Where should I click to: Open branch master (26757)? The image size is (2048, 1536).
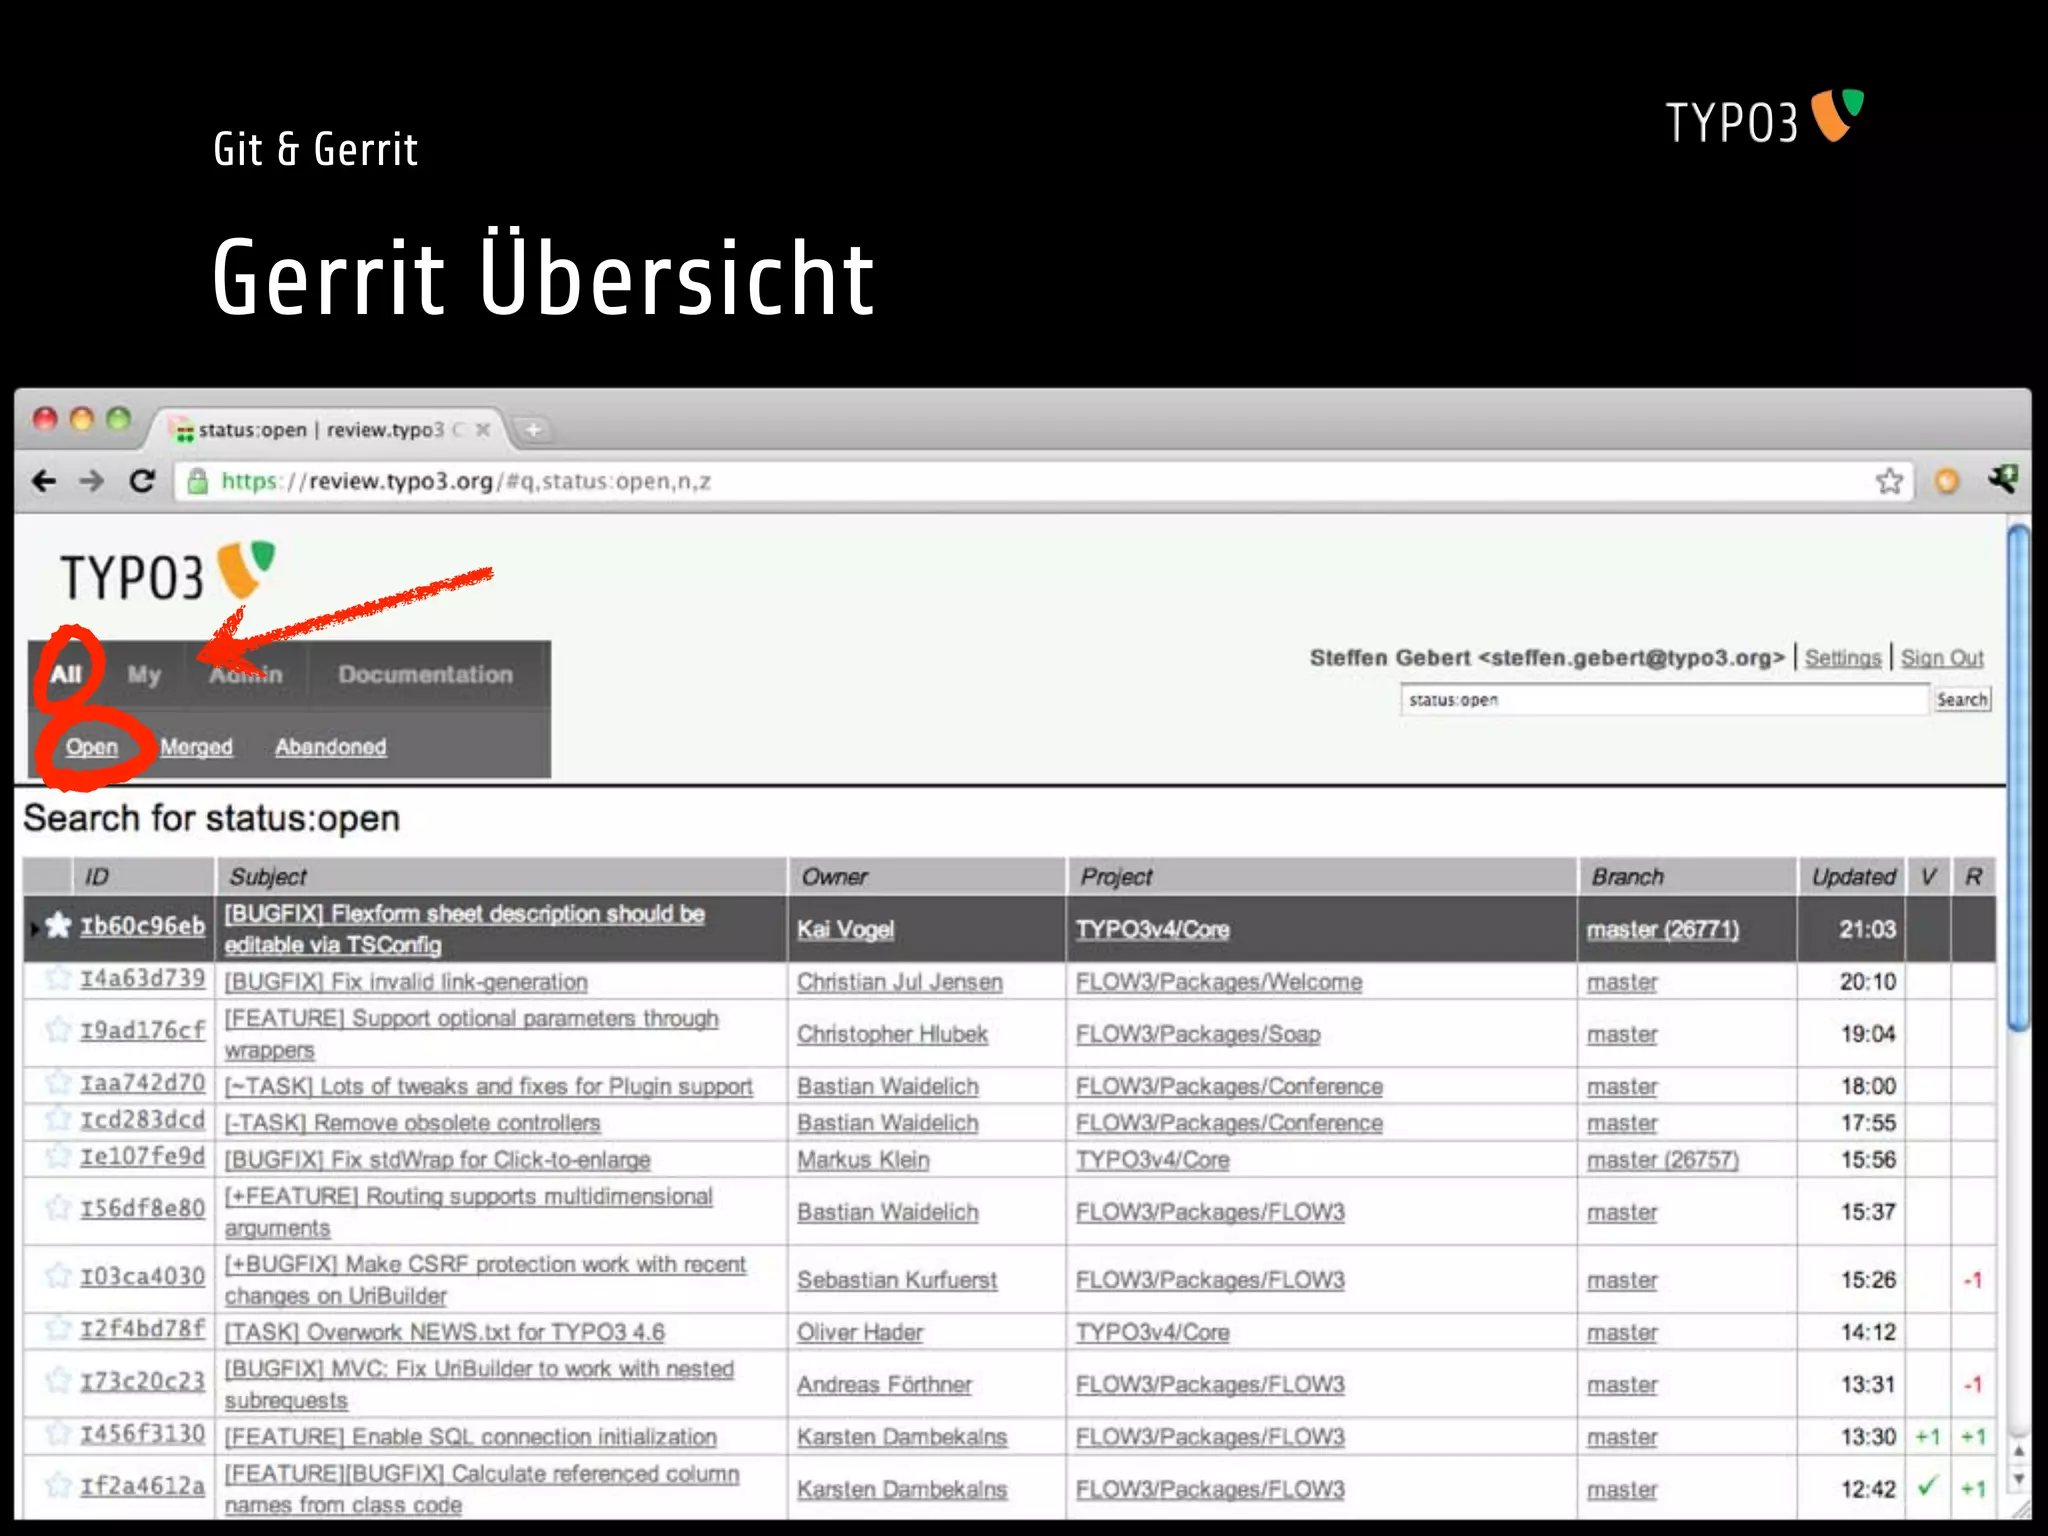point(1662,1160)
